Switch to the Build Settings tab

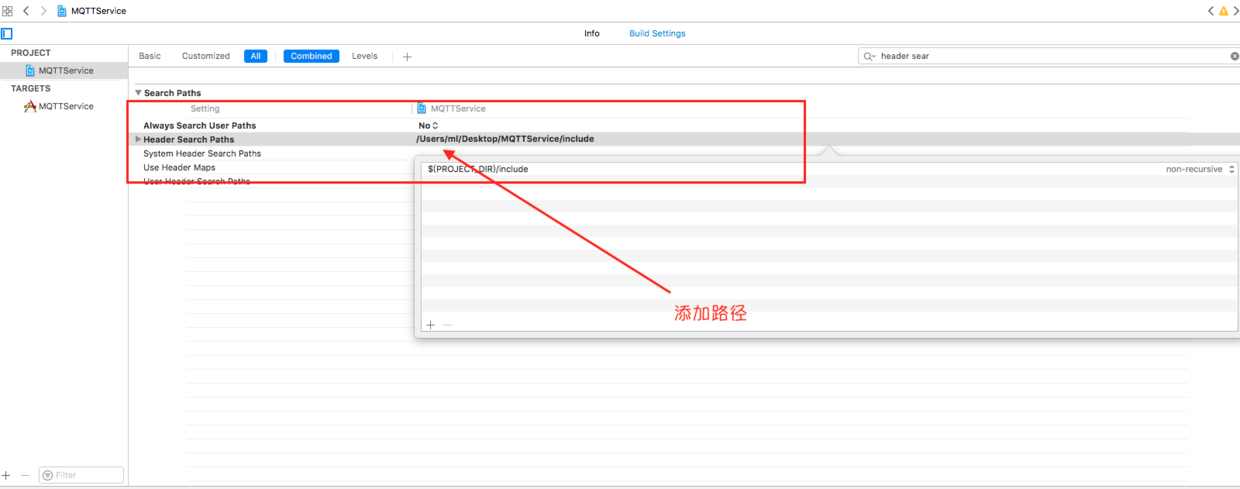[657, 33]
